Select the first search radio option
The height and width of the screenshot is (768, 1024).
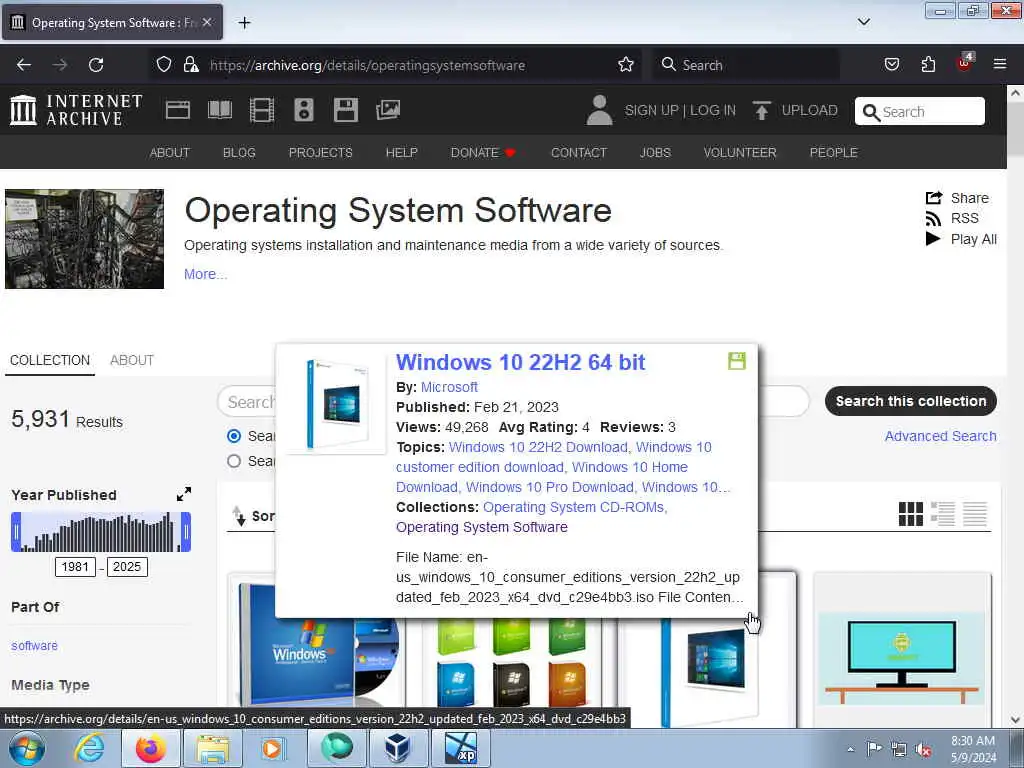(x=234, y=436)
